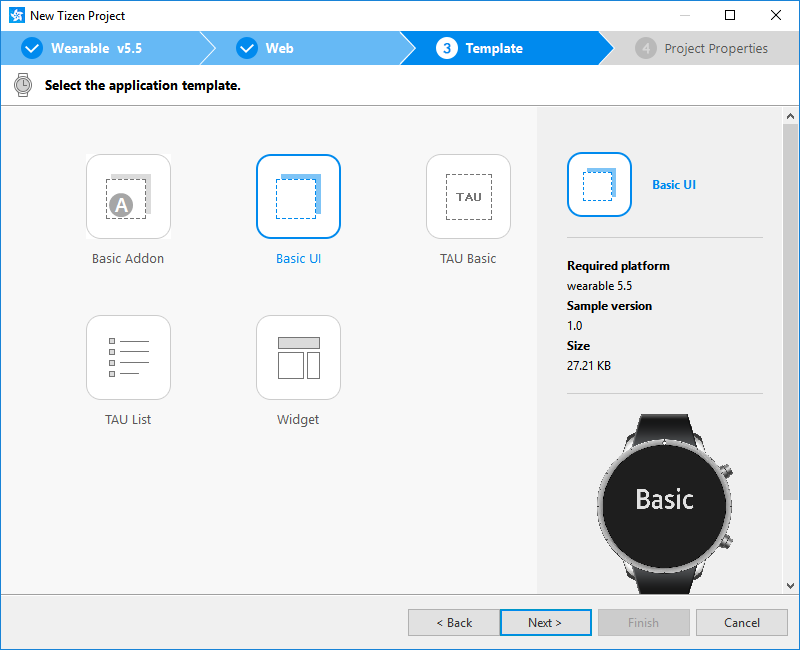
Task: Click the scrollbar up arrow
Action: tap(791, 115)
